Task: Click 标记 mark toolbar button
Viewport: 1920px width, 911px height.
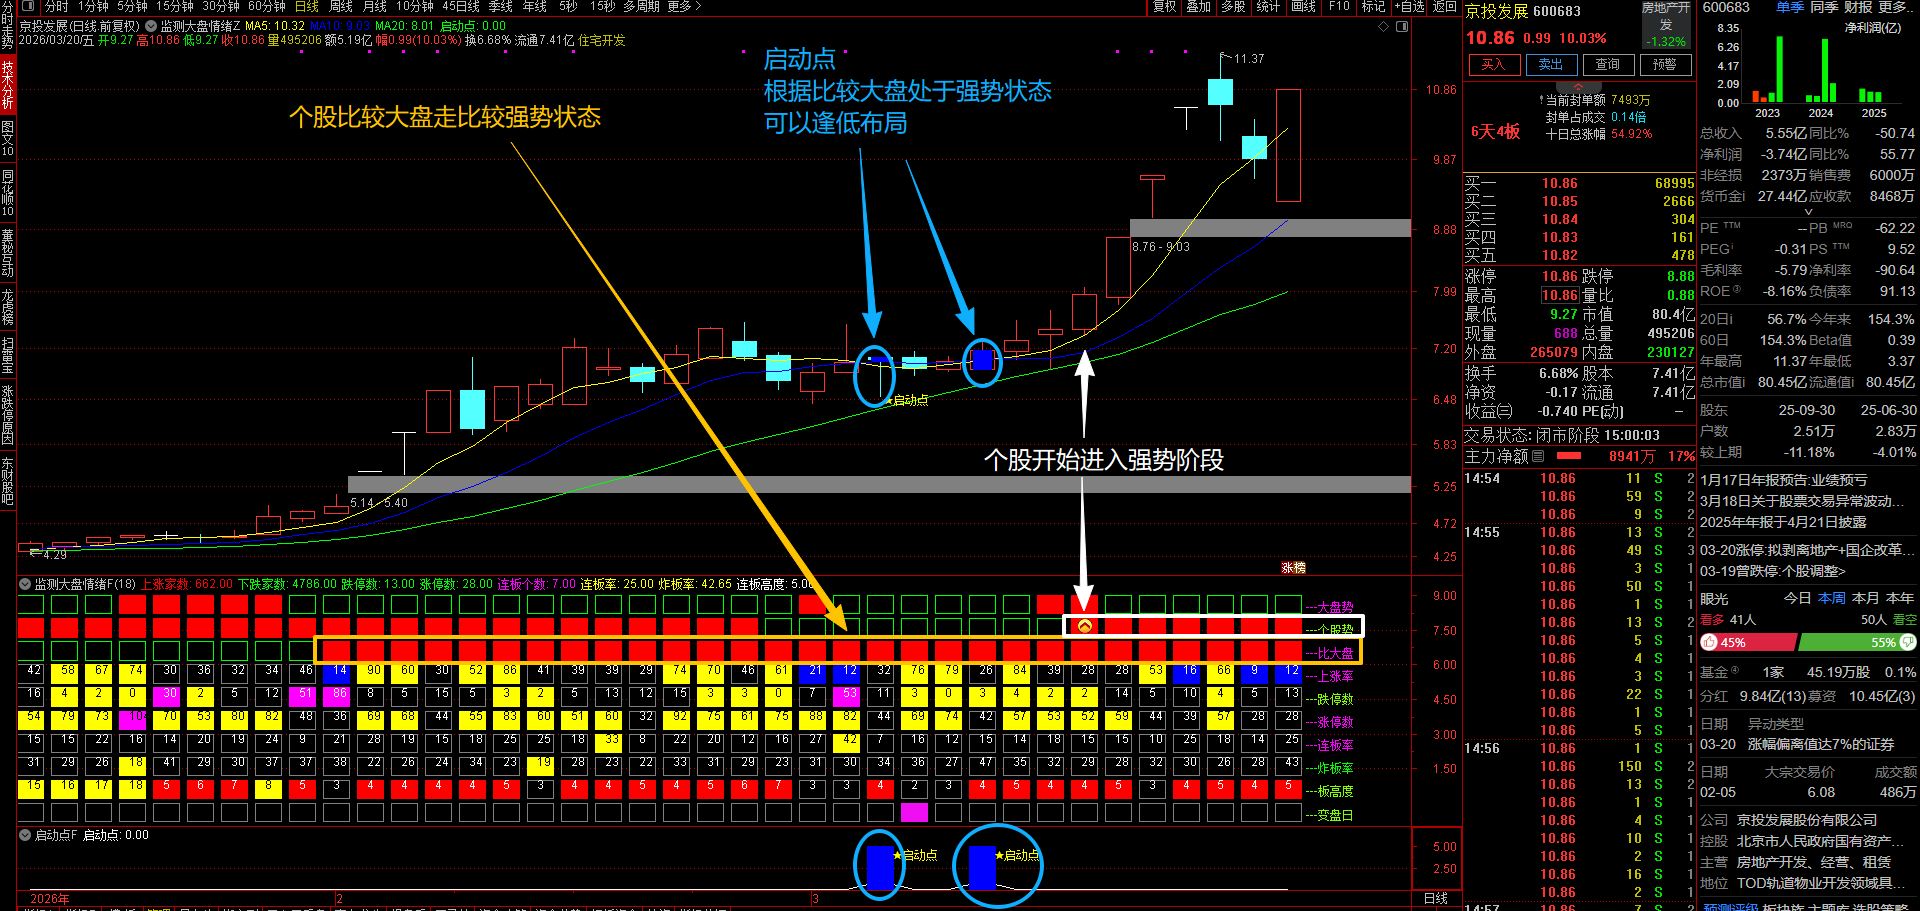Action: [1373, 7]
